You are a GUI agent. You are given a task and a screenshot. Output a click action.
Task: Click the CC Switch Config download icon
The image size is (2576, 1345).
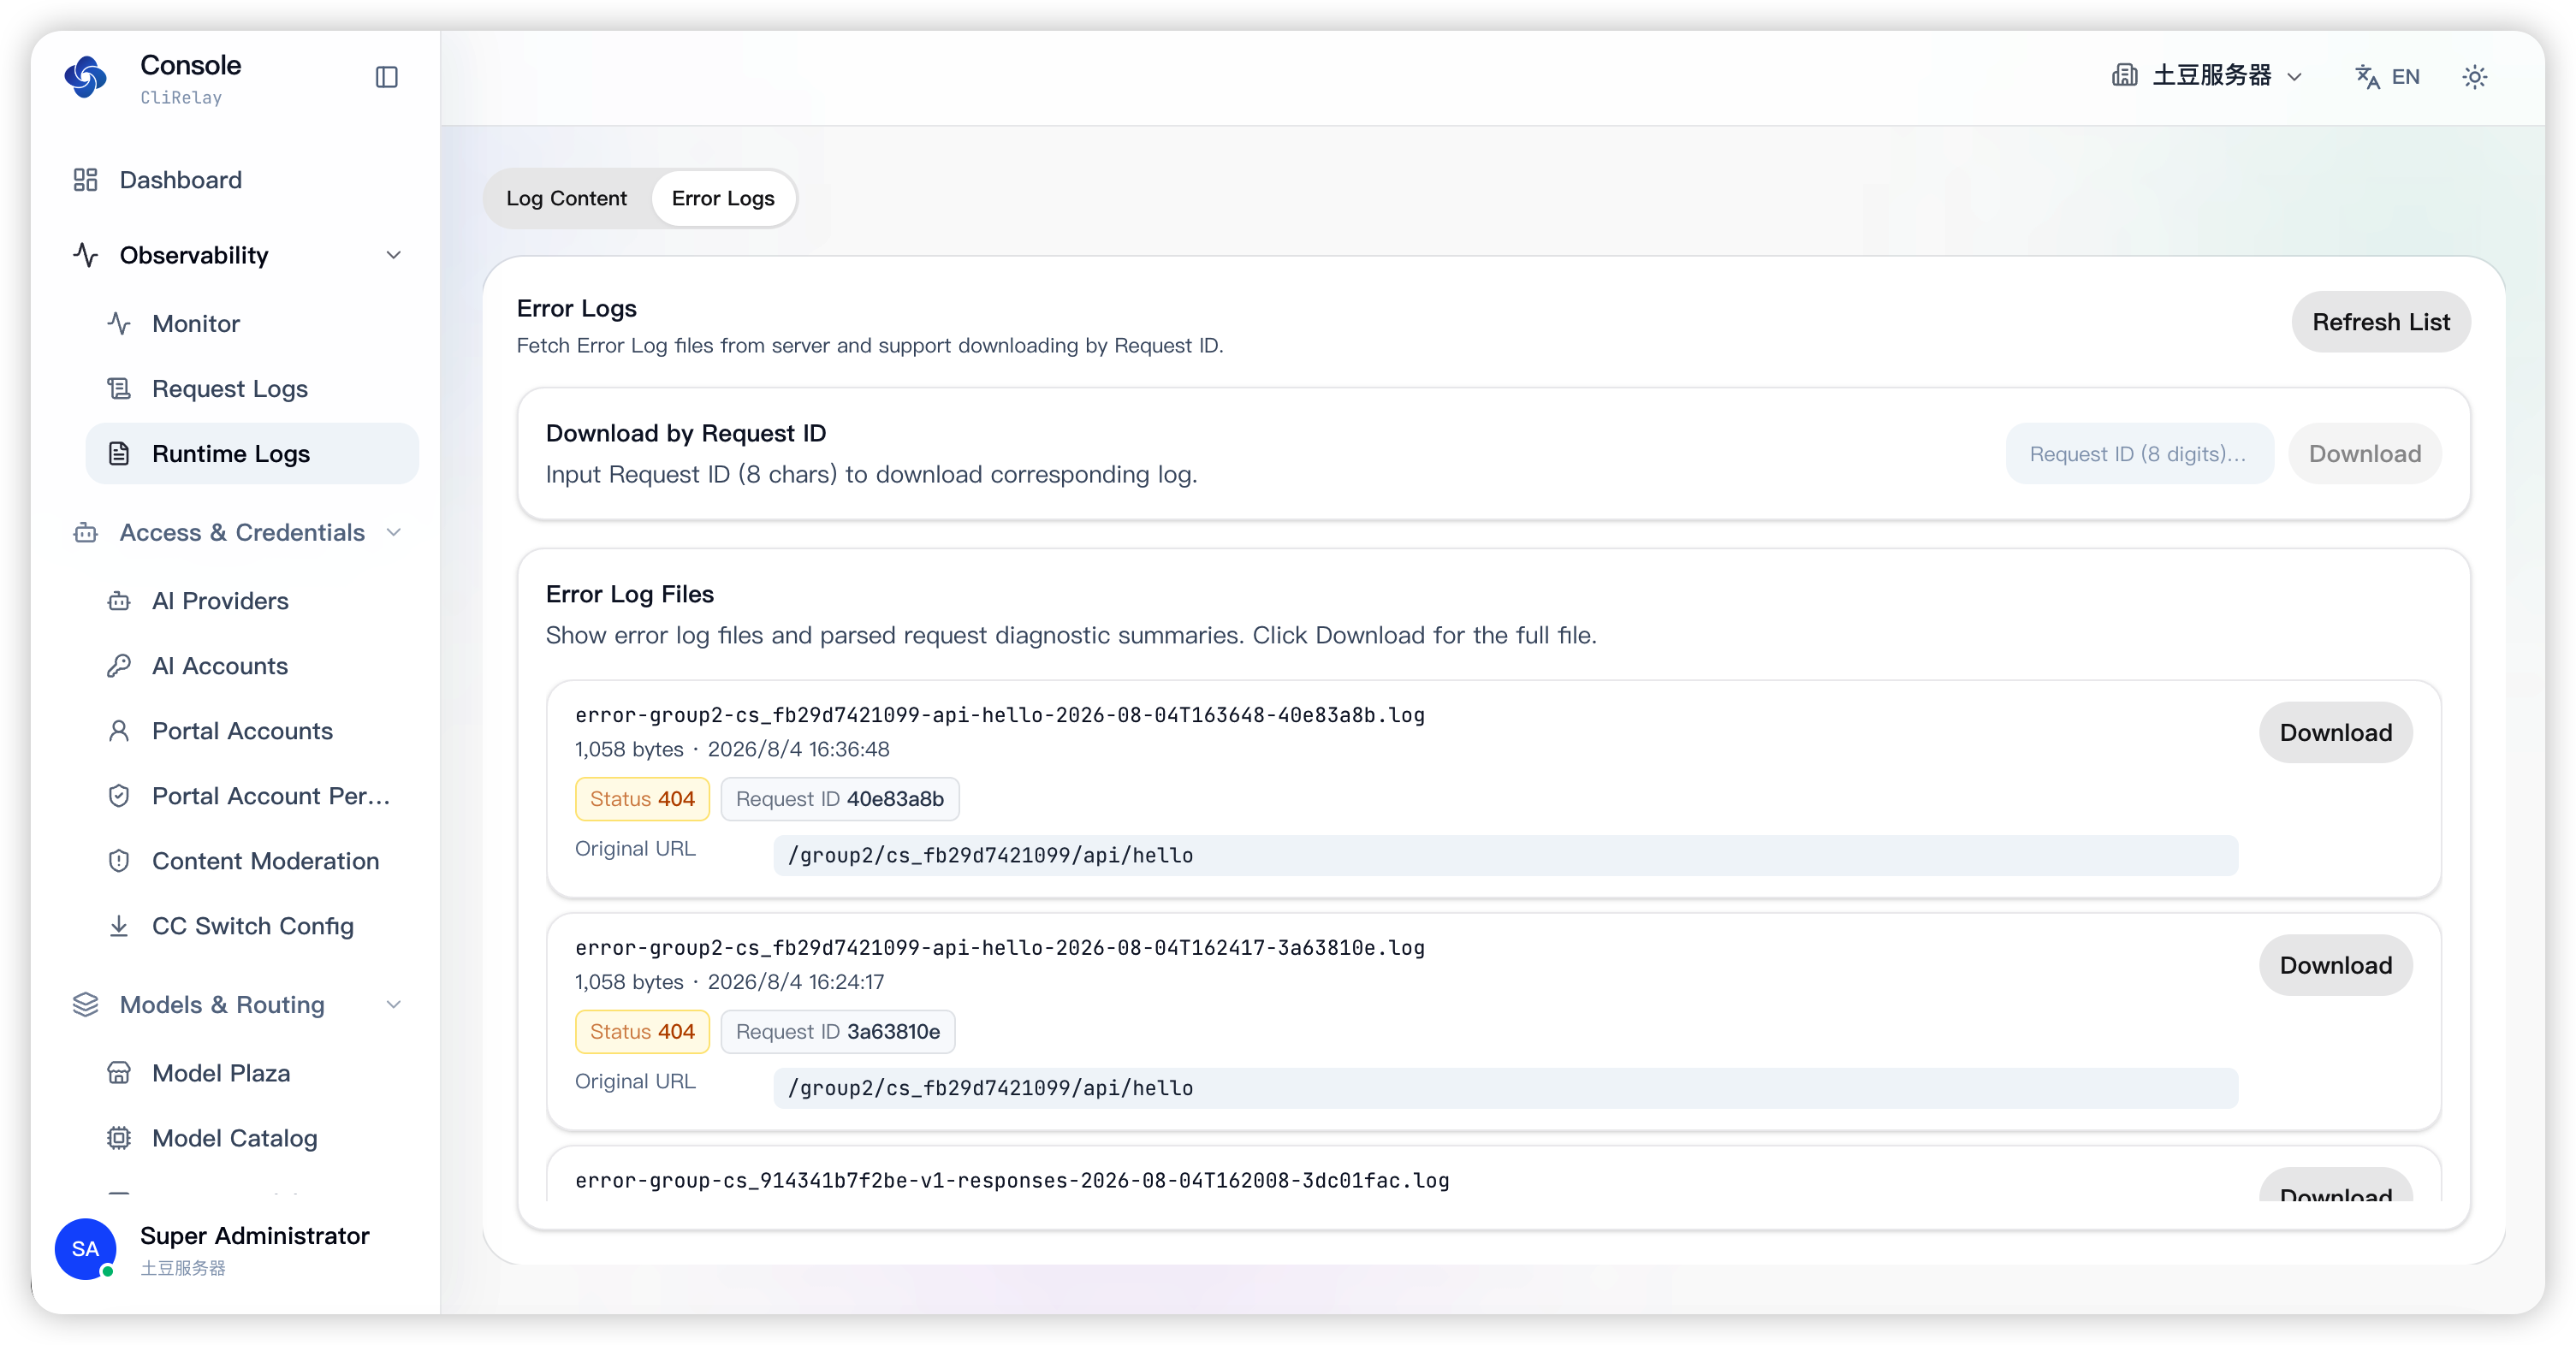click(119, 926)
